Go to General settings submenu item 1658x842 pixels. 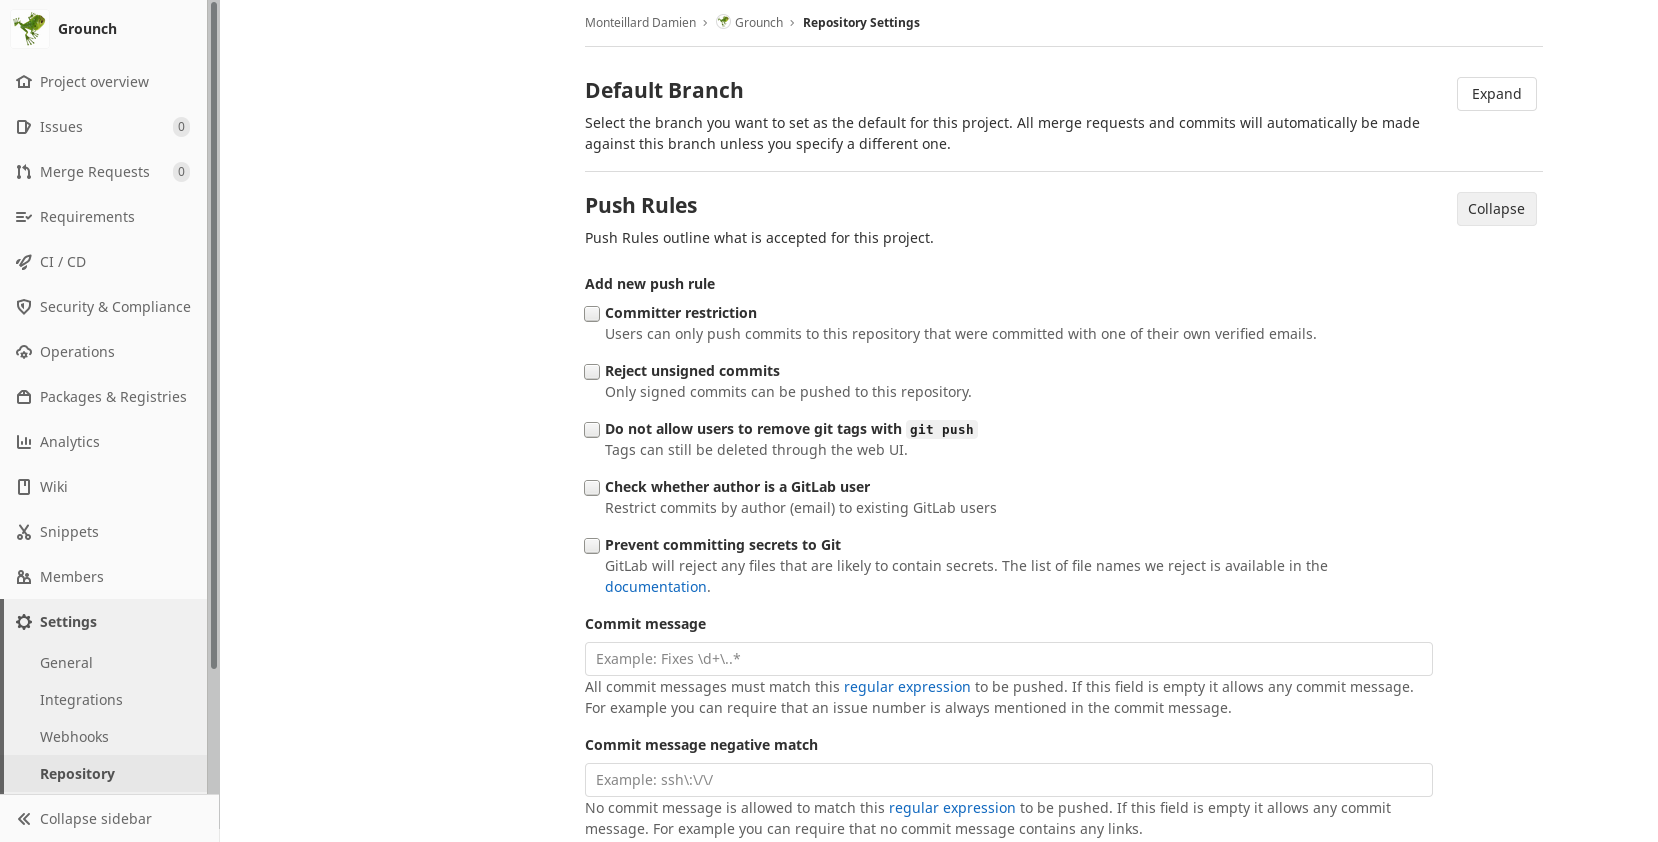[66, 663]
